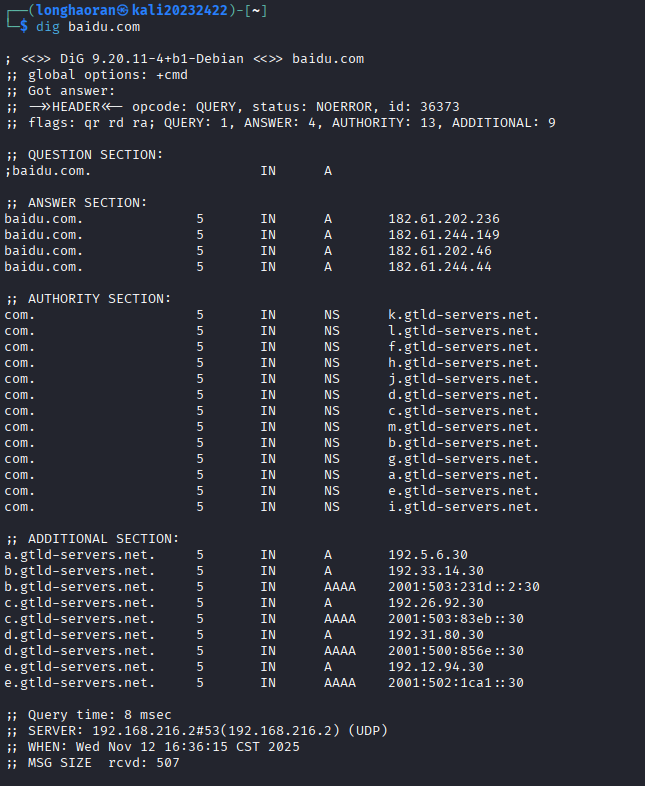Click the answer IP 182.61.244.149
This screenshot has width=645, height=786.
tap(444, 235)
